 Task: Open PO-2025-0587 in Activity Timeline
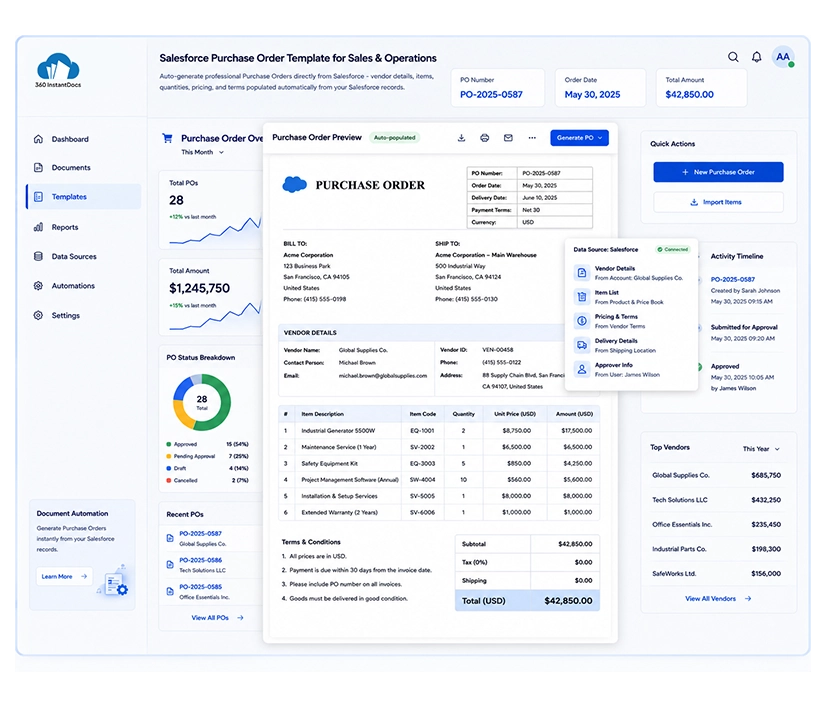(732, 279)
